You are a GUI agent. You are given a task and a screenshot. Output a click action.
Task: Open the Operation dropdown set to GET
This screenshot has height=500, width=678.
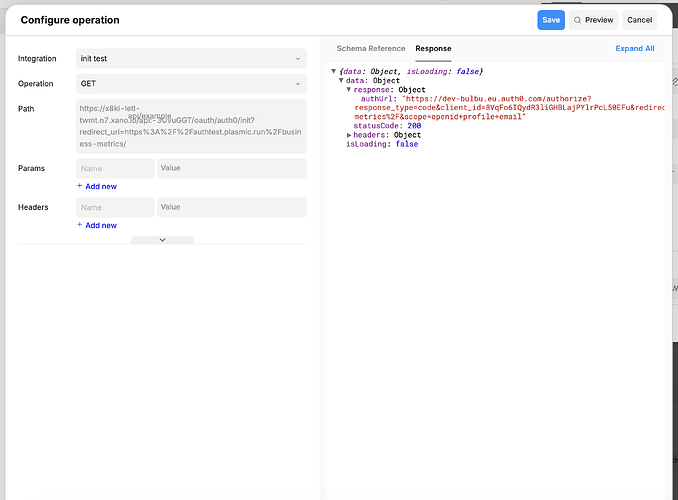191,84
